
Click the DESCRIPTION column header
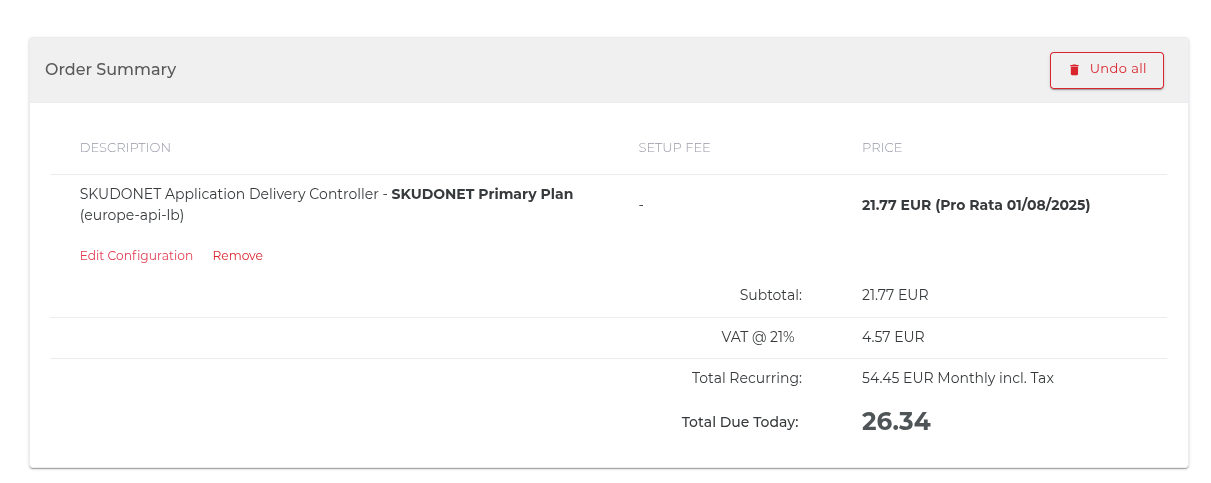point(125,148)
